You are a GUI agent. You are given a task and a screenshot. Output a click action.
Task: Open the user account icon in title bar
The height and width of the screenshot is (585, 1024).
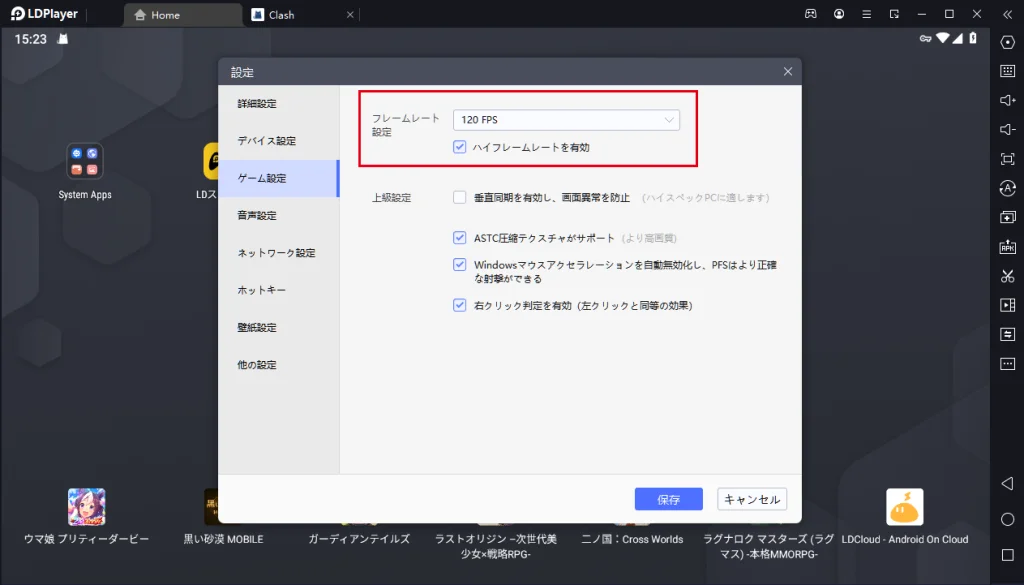(839, 14)
